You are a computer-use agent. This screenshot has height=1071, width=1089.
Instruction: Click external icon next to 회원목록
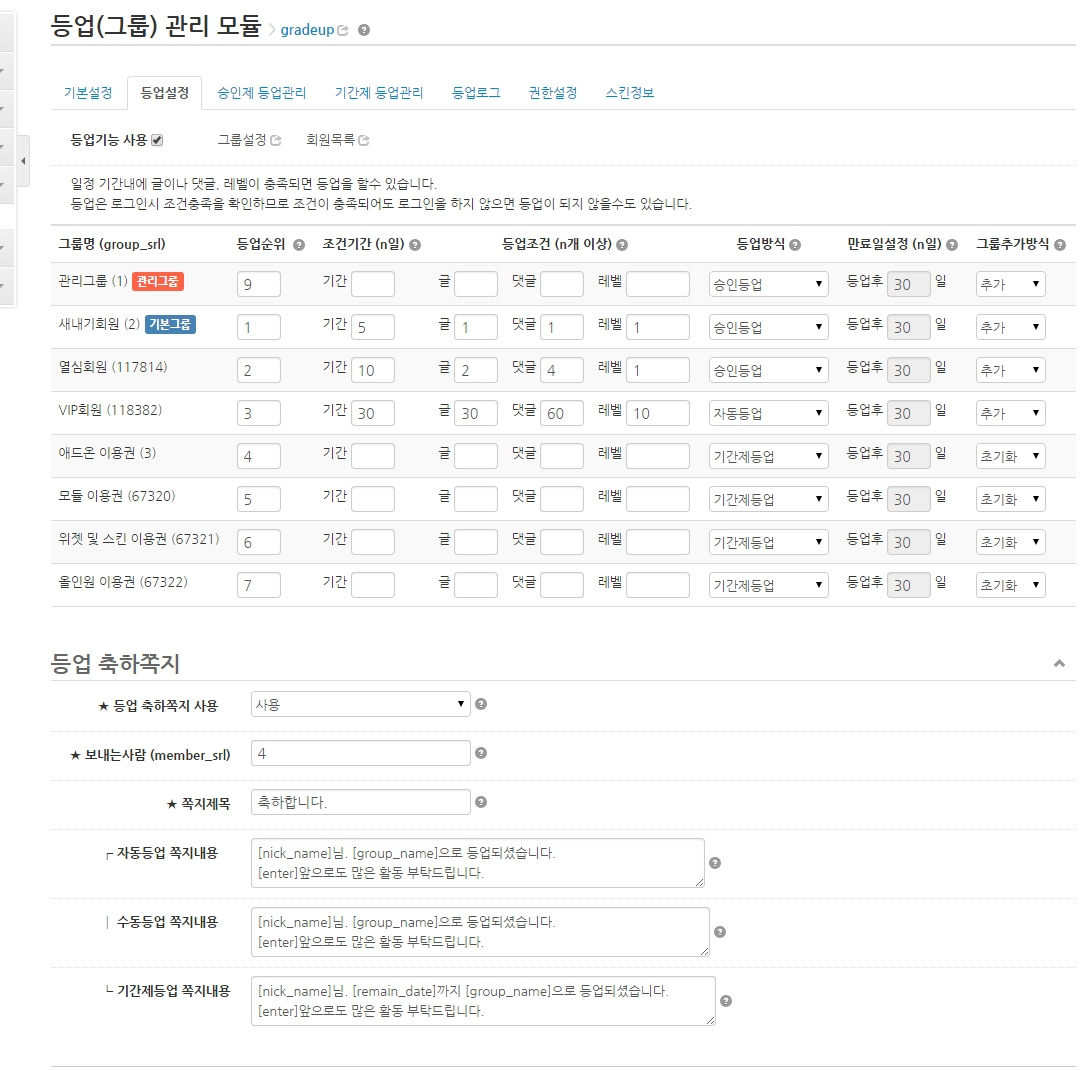tap(364, 140)
